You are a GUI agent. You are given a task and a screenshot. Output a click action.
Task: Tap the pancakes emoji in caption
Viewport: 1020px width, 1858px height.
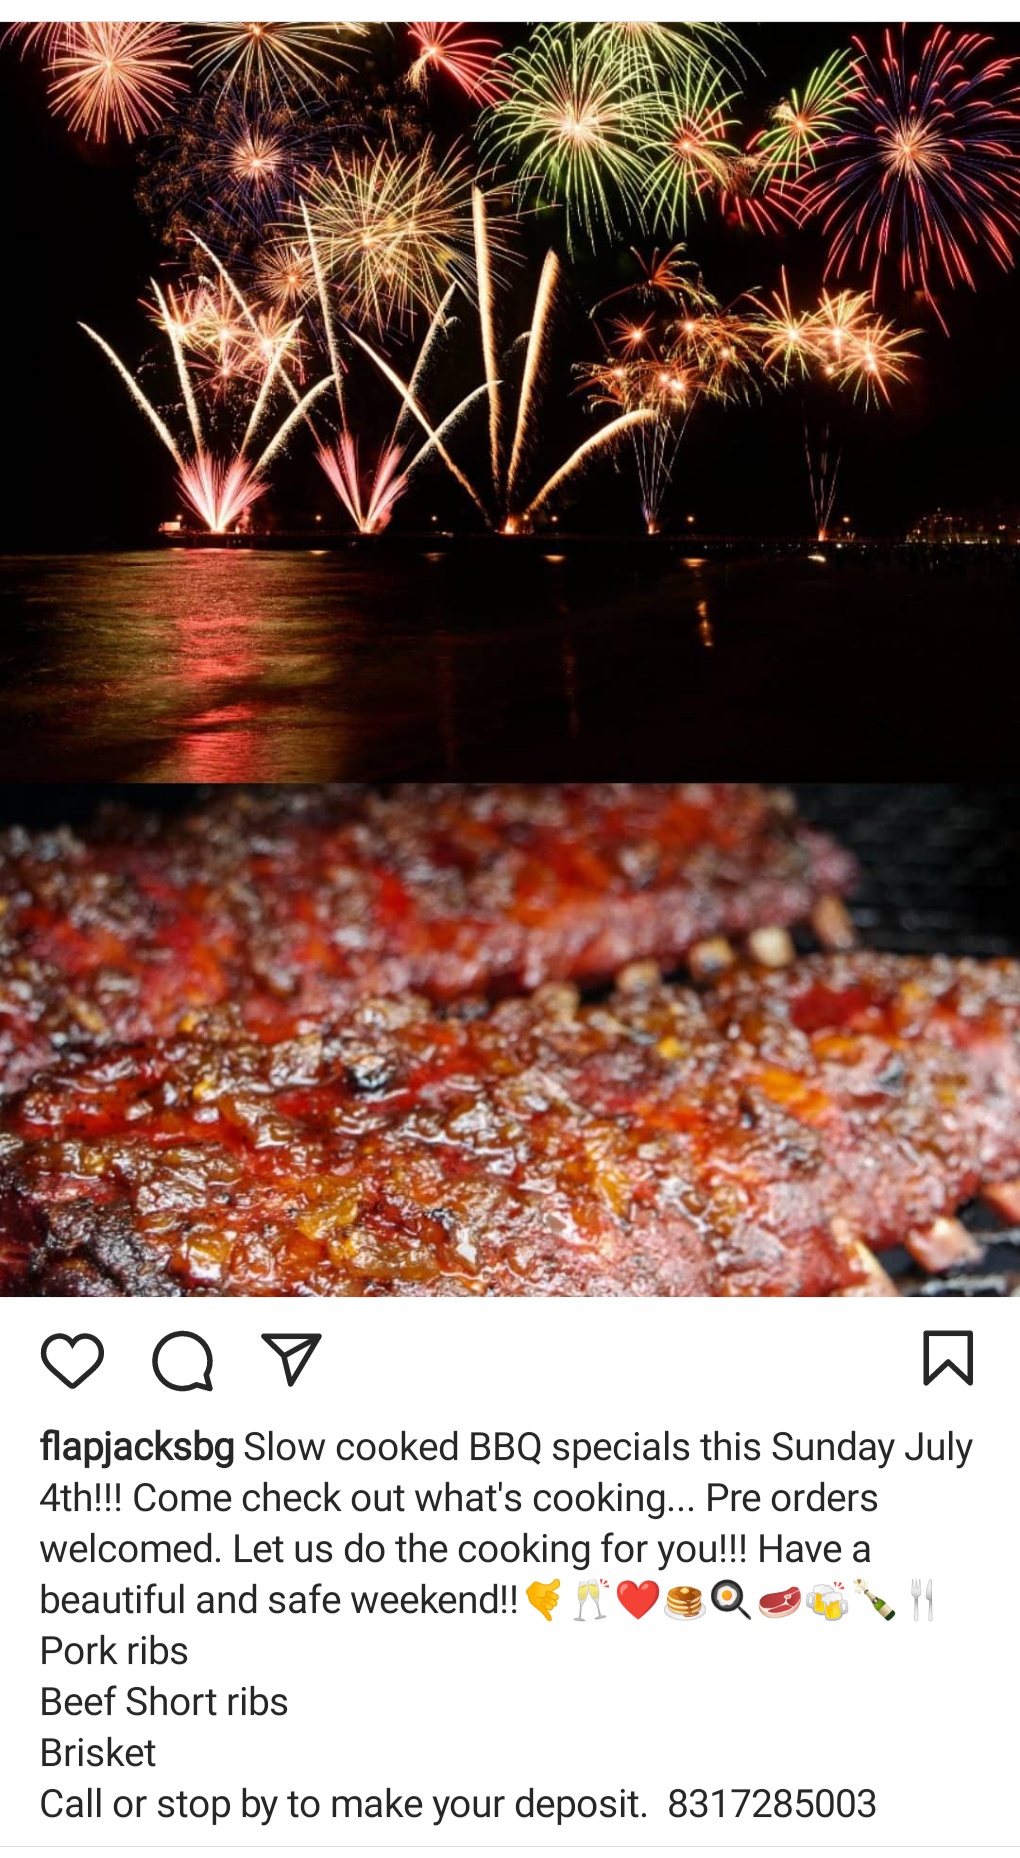(x=685, y=1600)
